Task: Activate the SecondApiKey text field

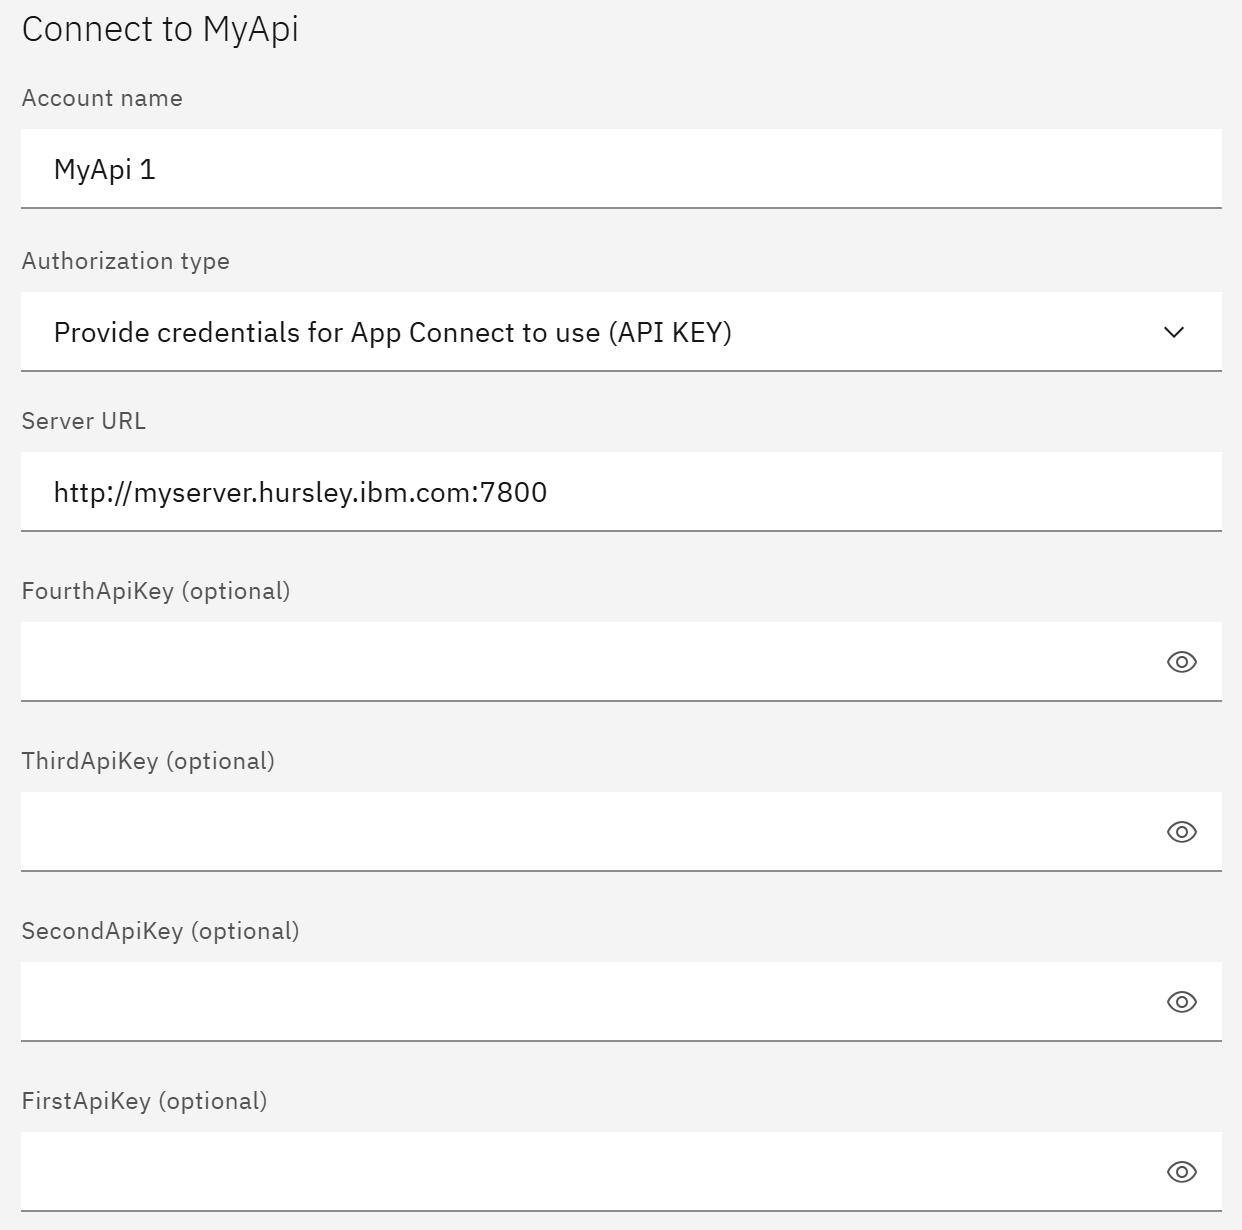Action: tap(590, 1002)
